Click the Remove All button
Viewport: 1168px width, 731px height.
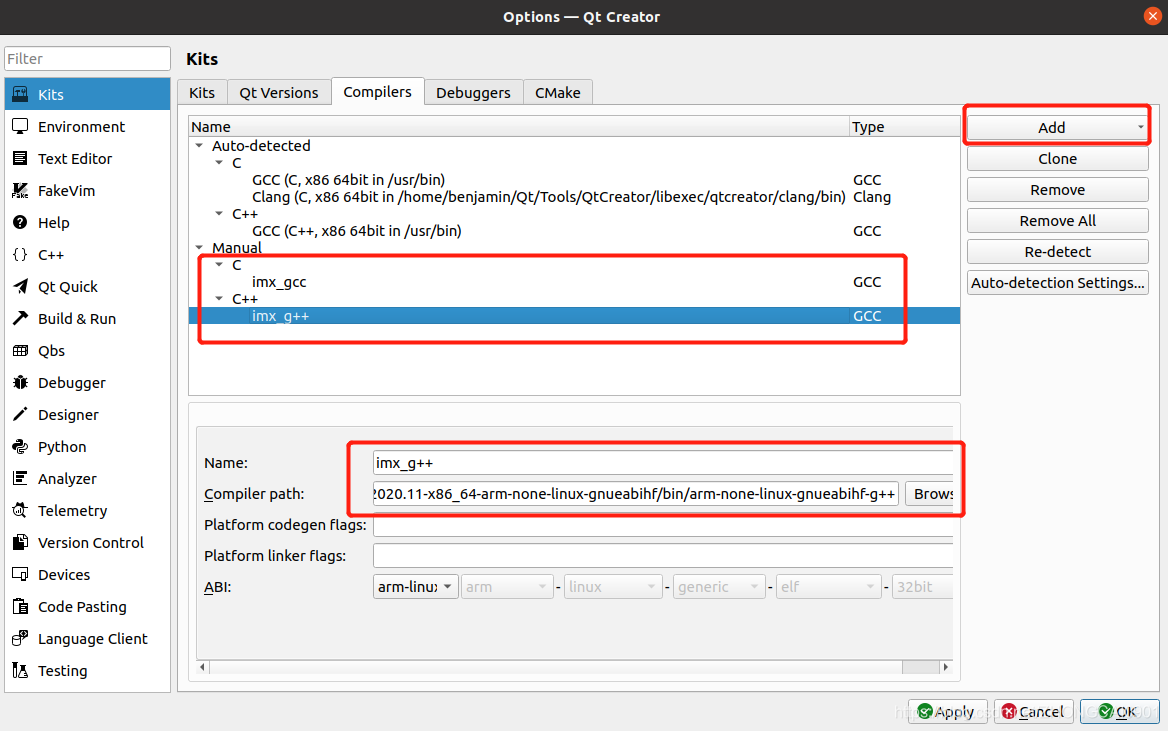click(x=1057, y=221)
